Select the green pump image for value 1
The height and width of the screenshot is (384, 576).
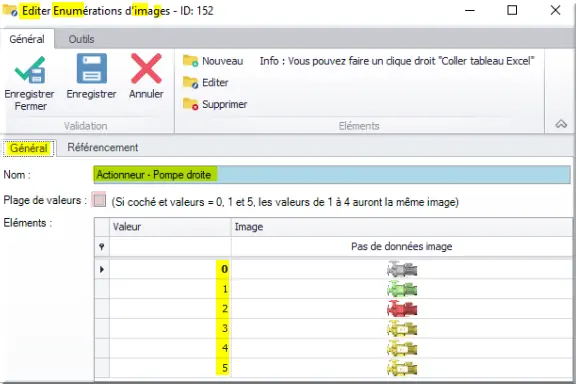pyautogui.click(x=402, y=289)
